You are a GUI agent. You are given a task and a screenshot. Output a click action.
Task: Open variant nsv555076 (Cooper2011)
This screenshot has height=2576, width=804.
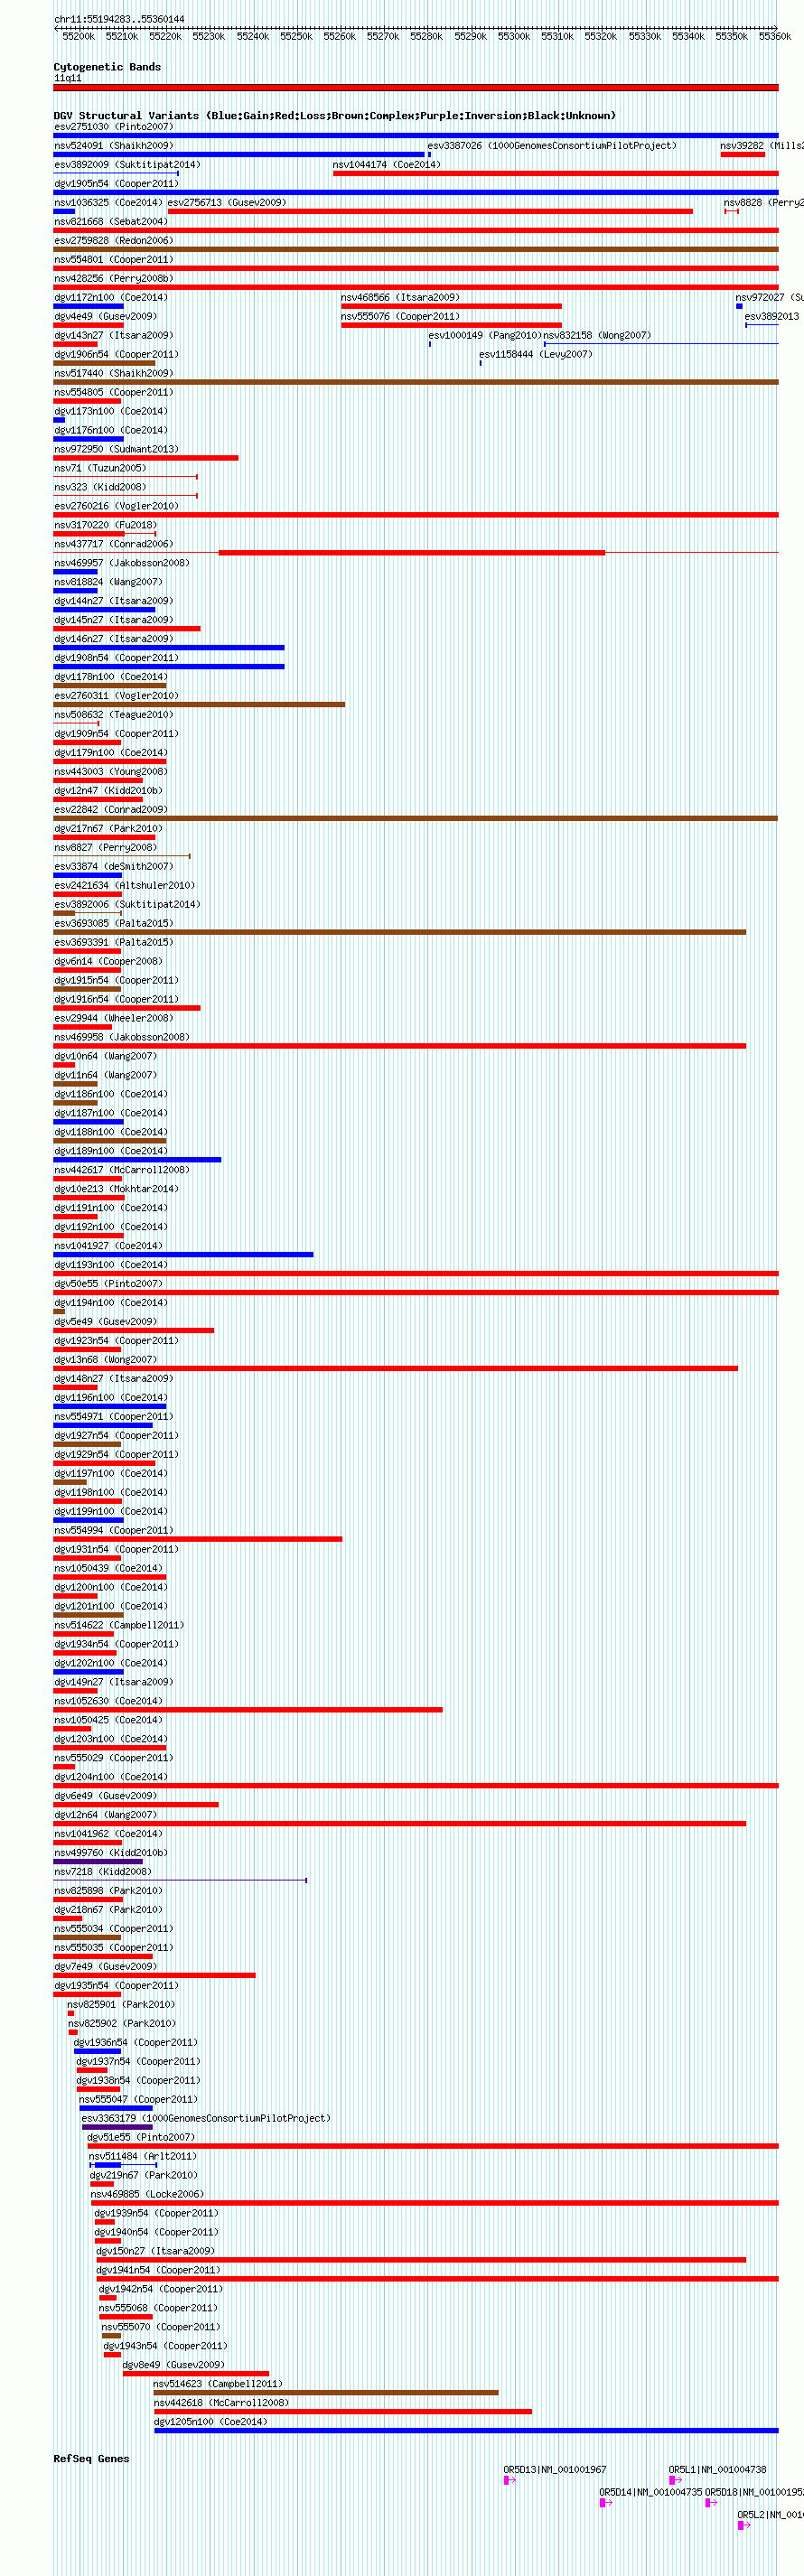tap(400, 317)
